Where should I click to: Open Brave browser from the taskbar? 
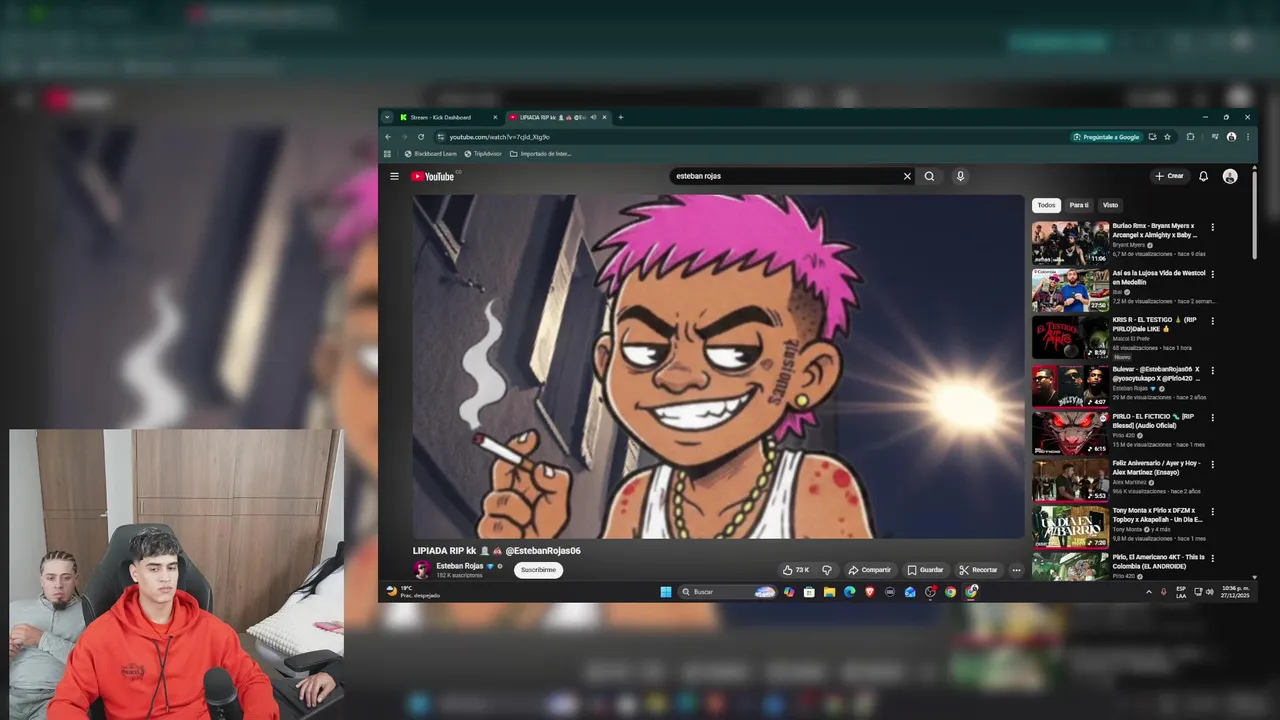click(869, 592)
